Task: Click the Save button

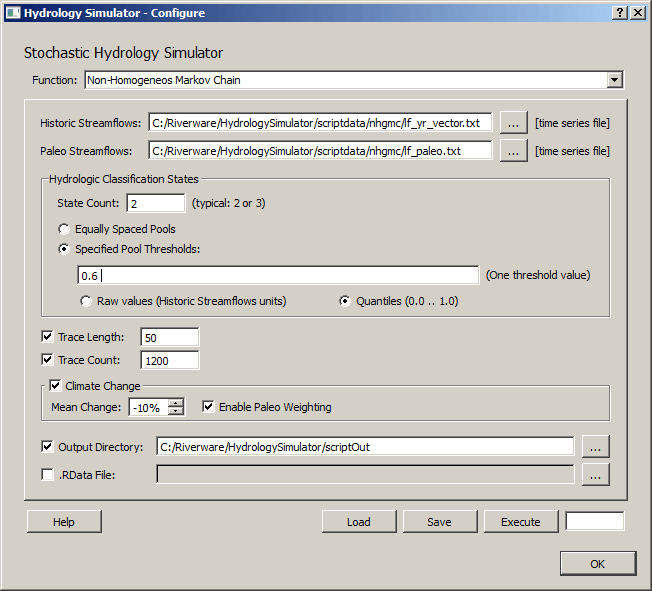Action: pyautogui.click(x=440, y=522)
